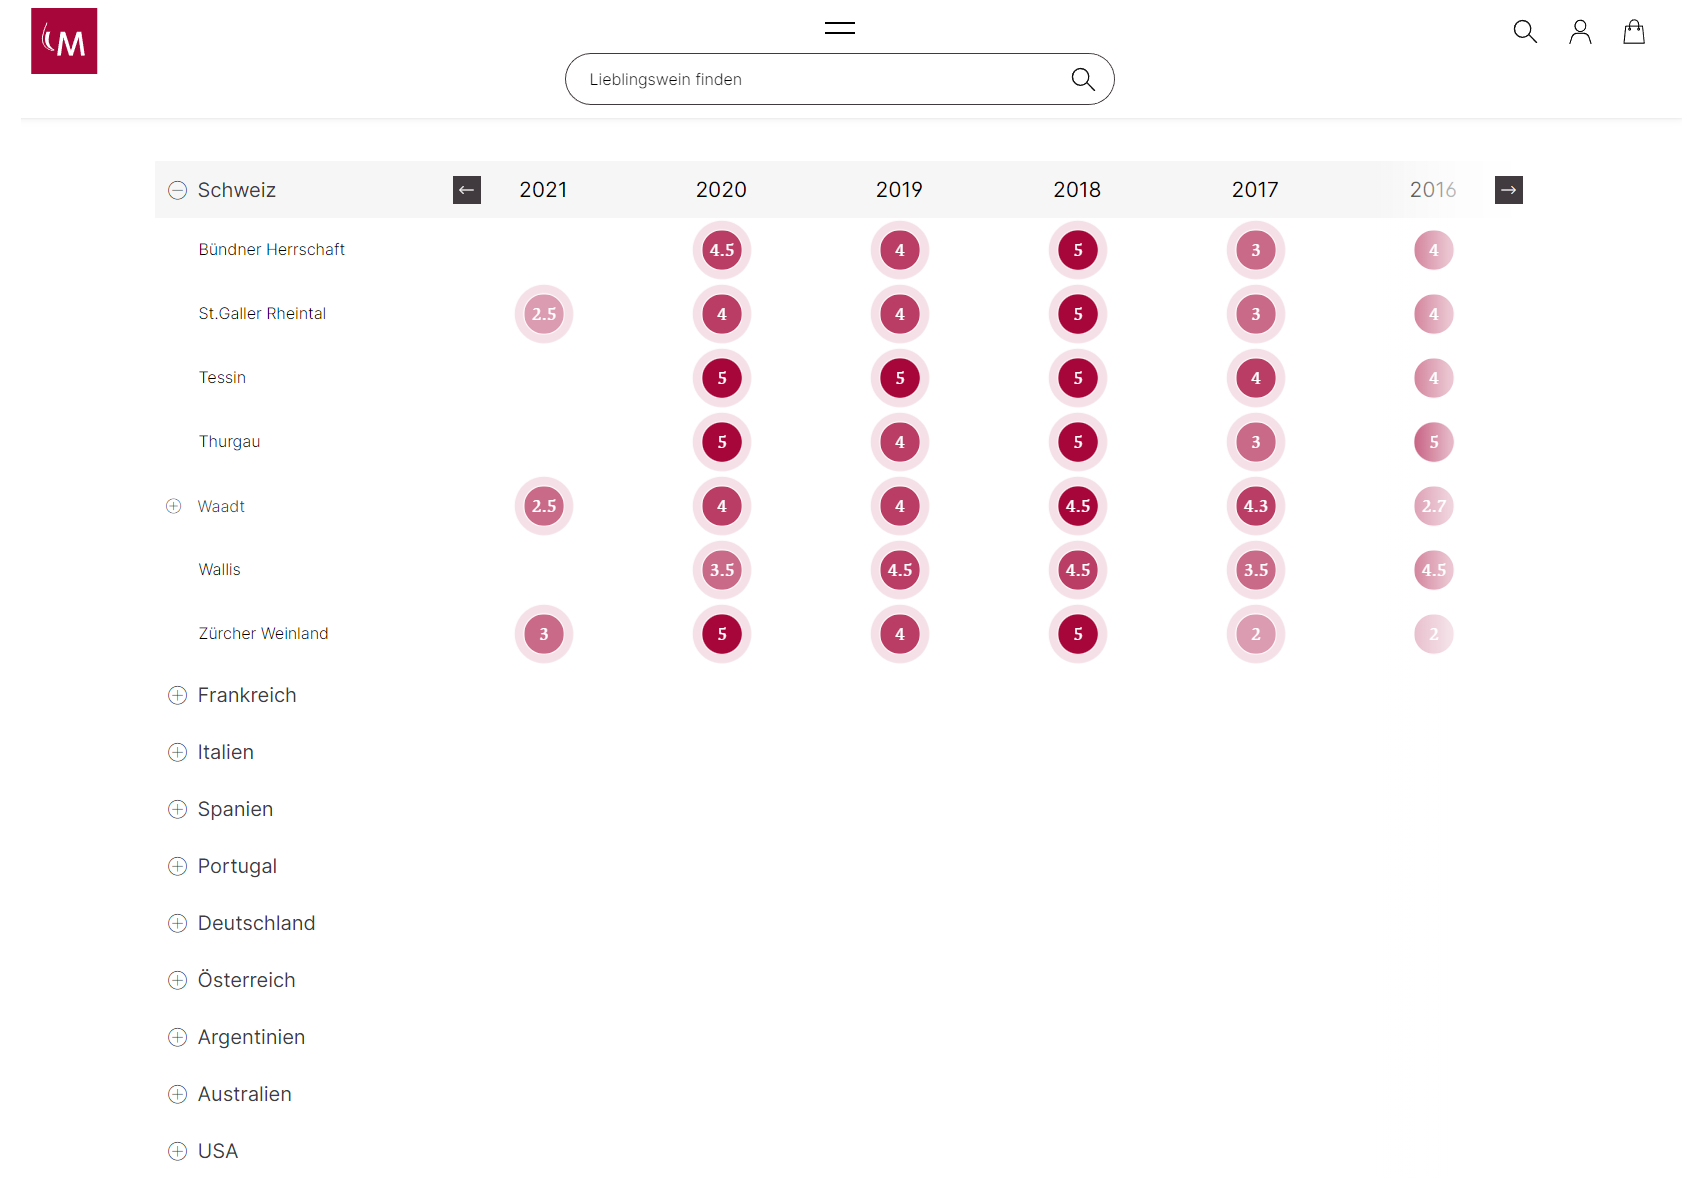Image resolution: width=1682 pixels, height=1197 pixels.
Task: Click the Bündner Herrschaft region link
Action: point(271,249)
